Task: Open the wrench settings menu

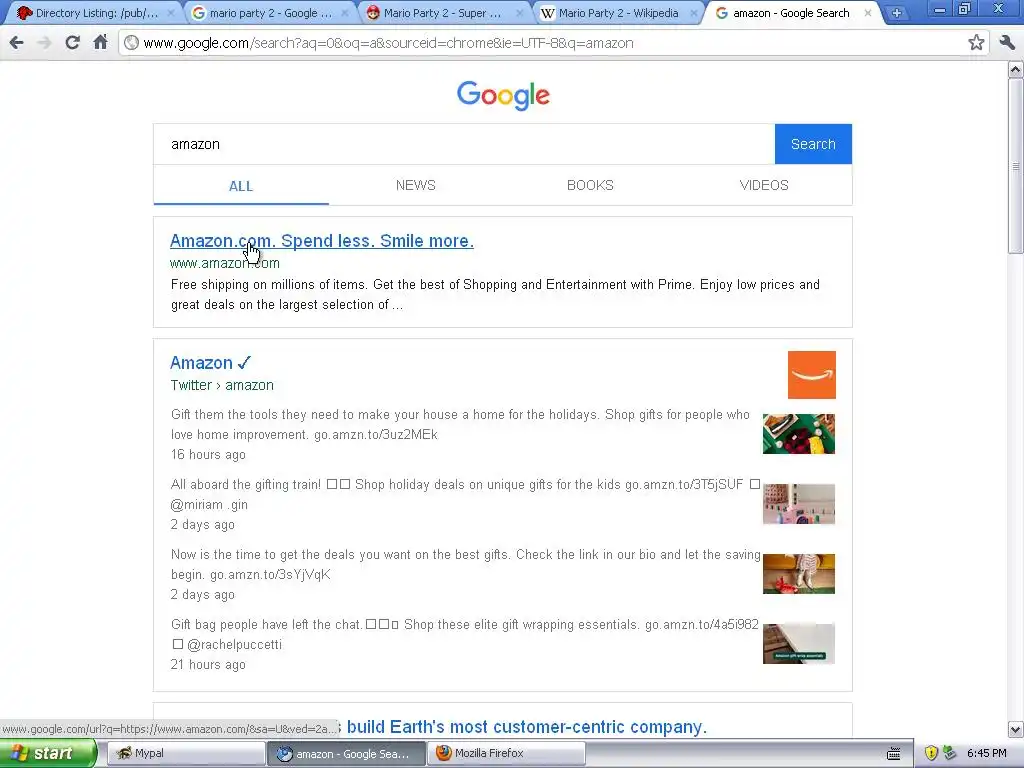Action: 1006,43
